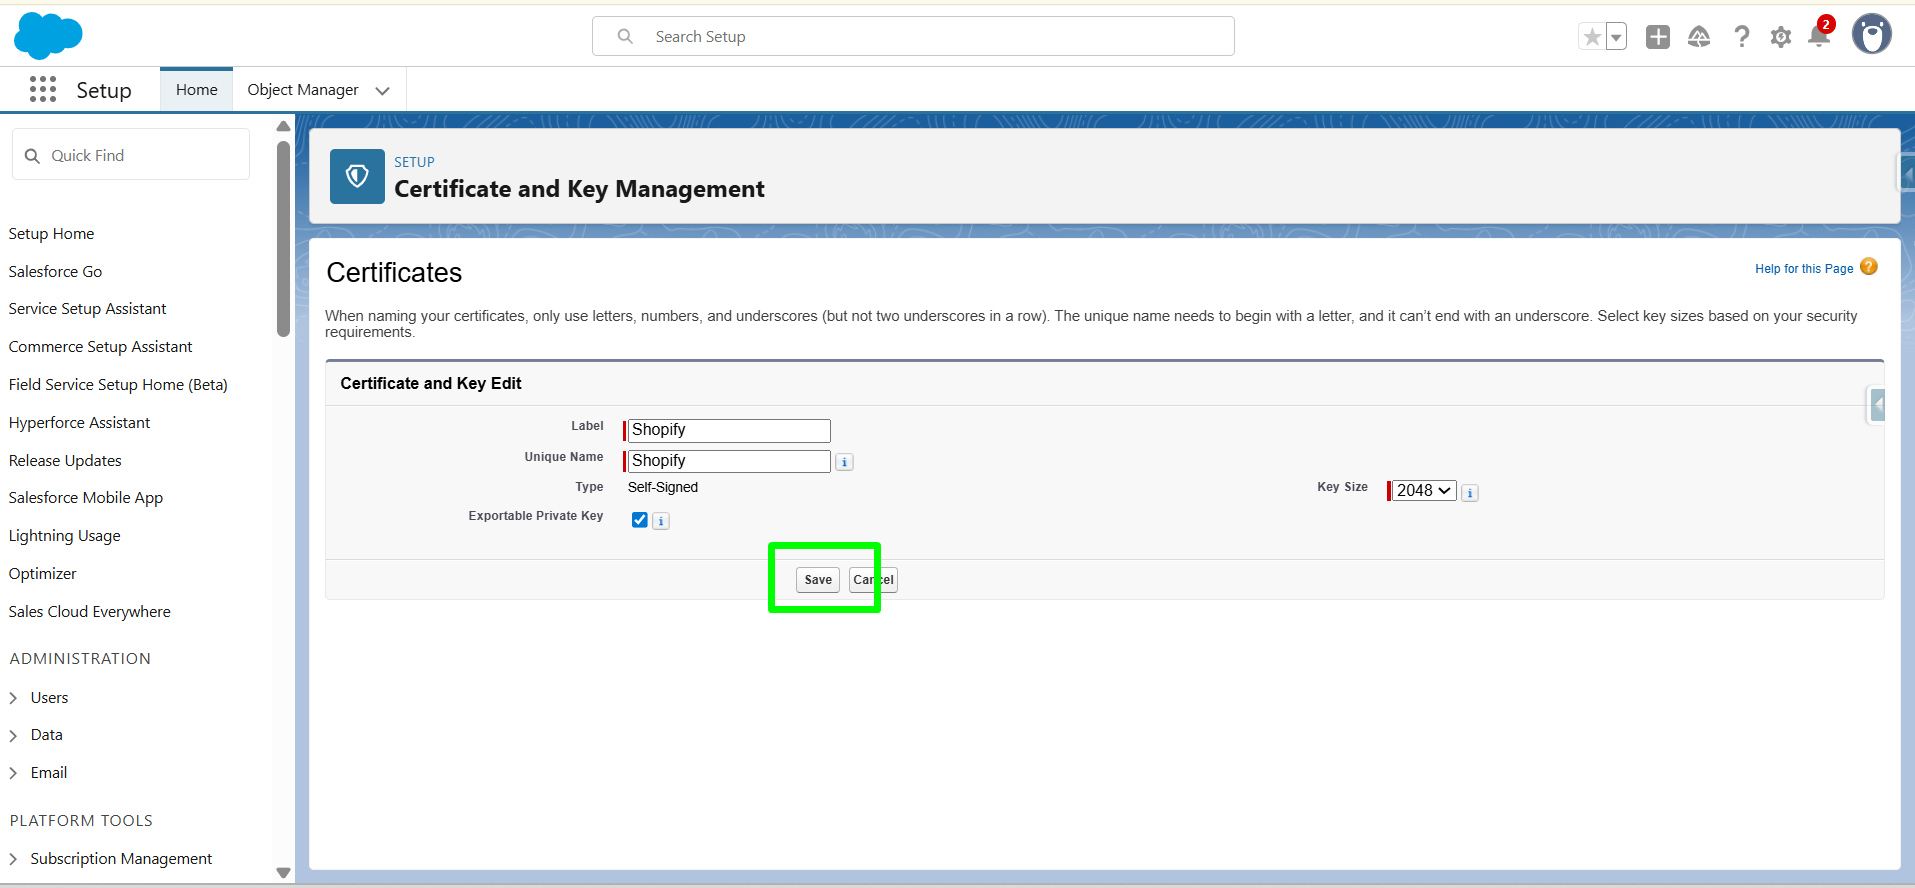
Task: Switch to the Object Manager tab
Action: tap(303, 90)
